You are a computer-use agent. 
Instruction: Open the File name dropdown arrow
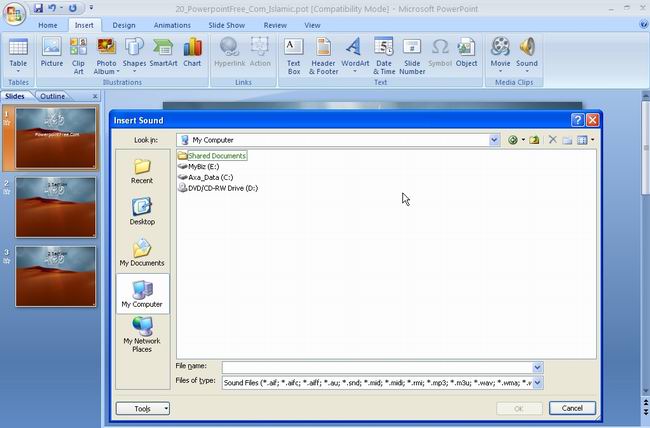pos(538,367)
